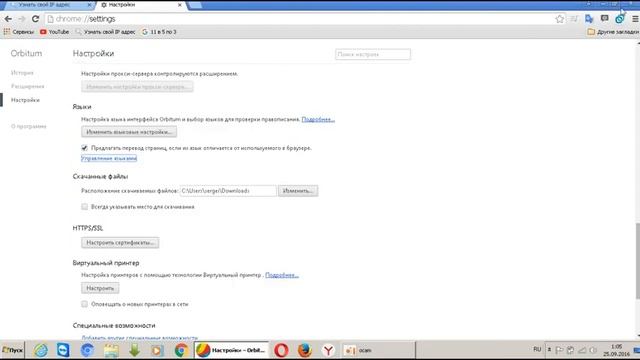This screenshot has width=640, height=360.
Task: Open the file explorer folder taskbar icon
Action: tap(111, 350)
